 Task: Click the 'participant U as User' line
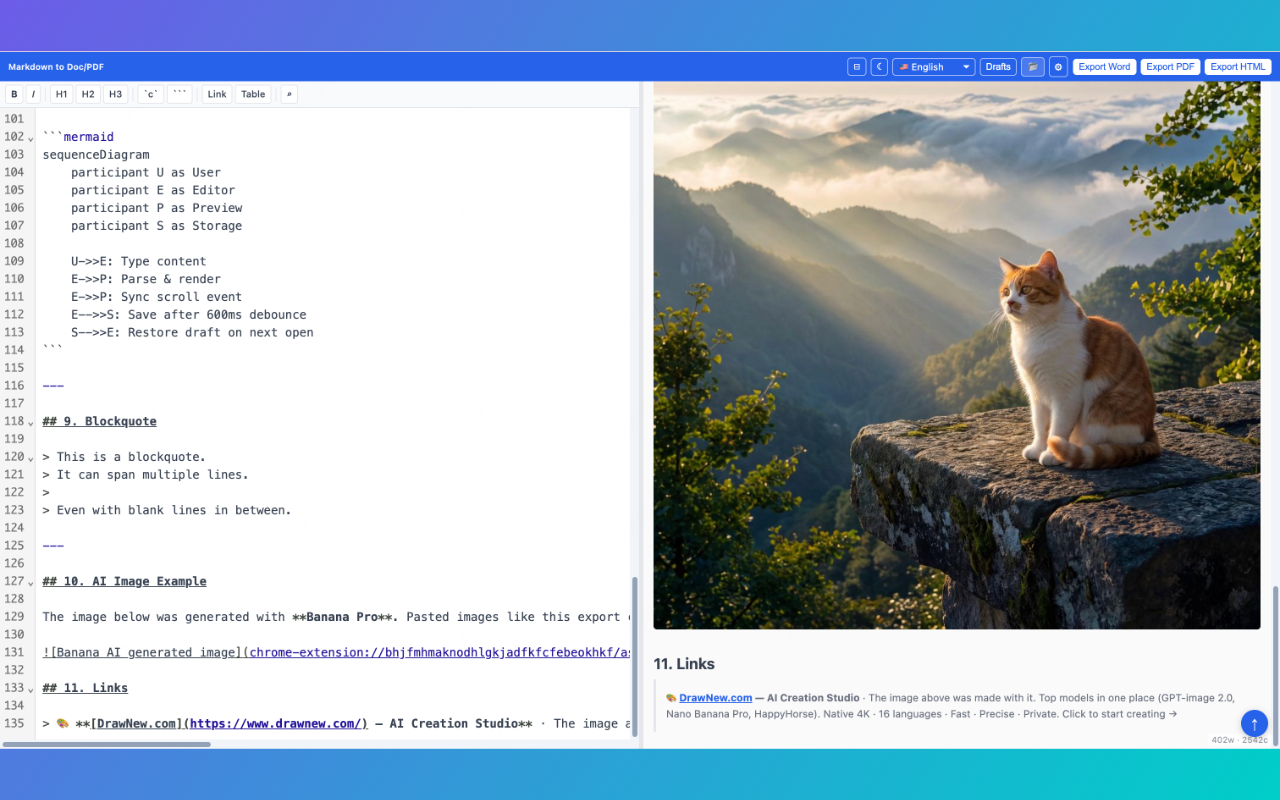tap(146, 173)
